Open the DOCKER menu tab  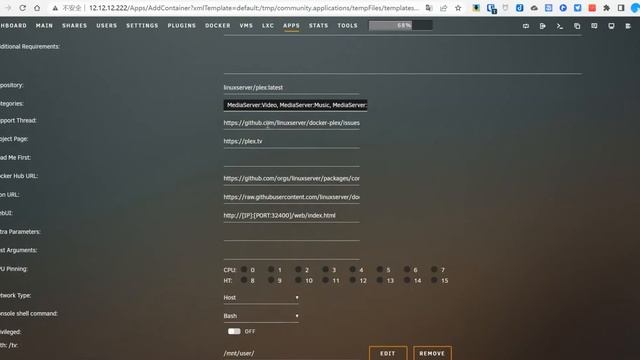(x=218, y=25)
